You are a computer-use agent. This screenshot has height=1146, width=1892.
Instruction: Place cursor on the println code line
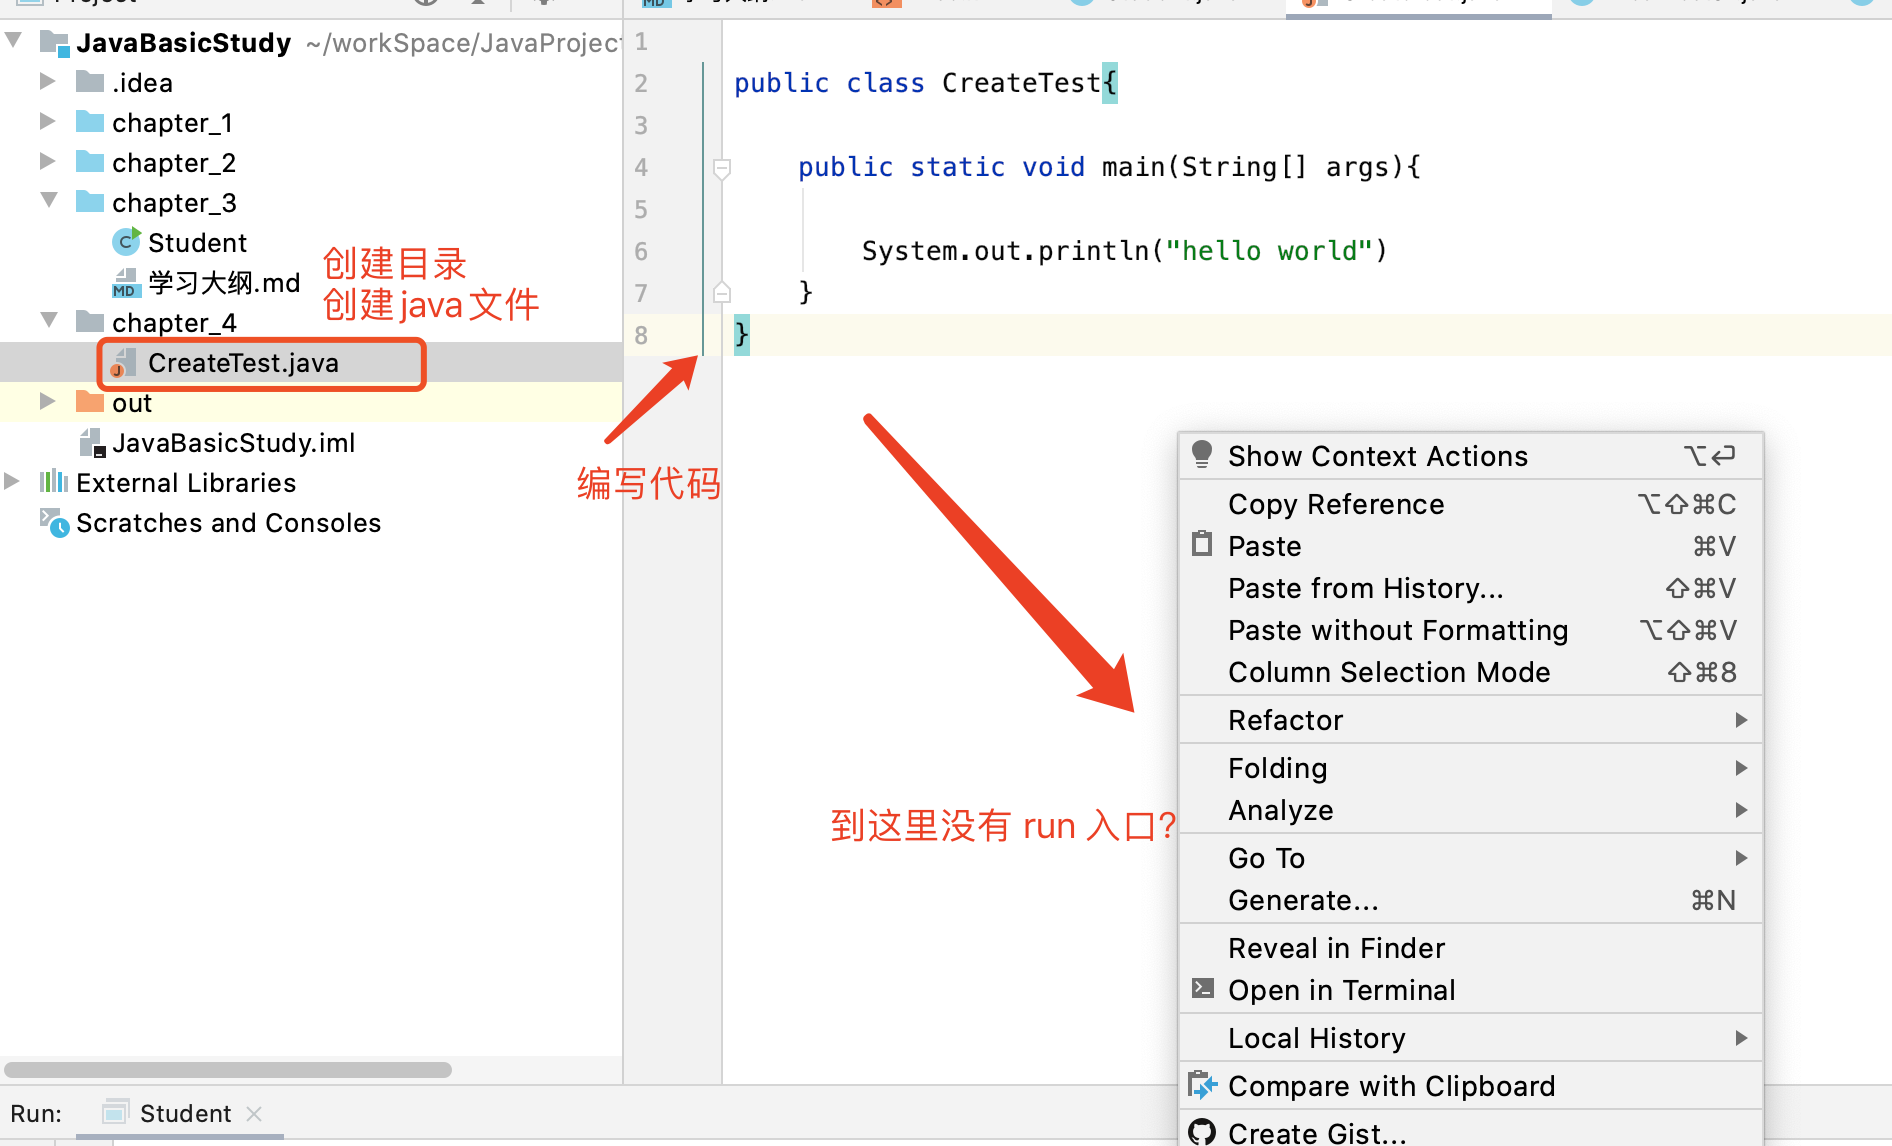1124,250
